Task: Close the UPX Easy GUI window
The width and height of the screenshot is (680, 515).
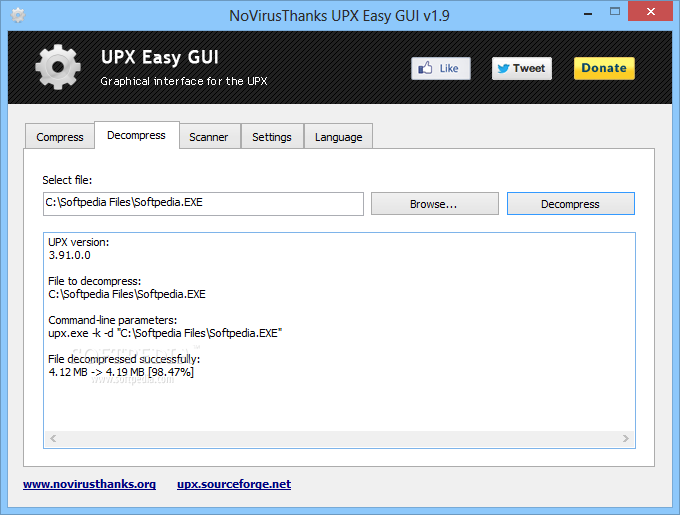Action: [651, 12]
